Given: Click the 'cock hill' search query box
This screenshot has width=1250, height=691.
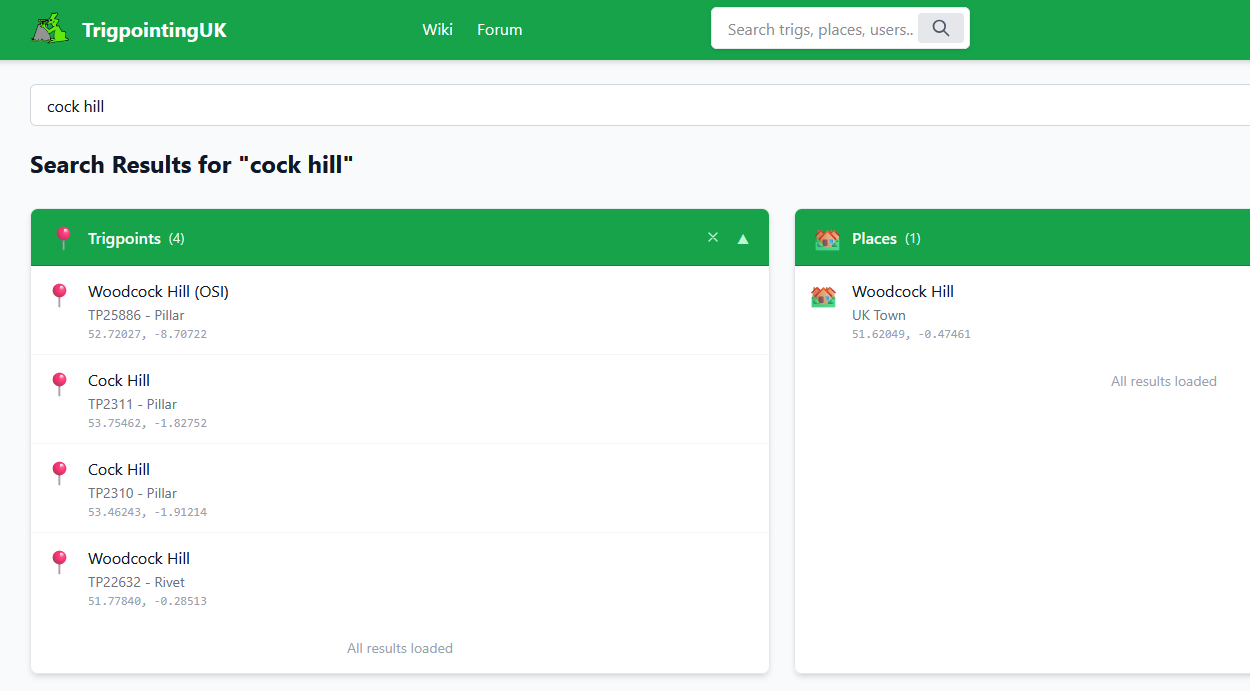Looking at the screenshot, I should pyautogui.click(x=640, y=106).
